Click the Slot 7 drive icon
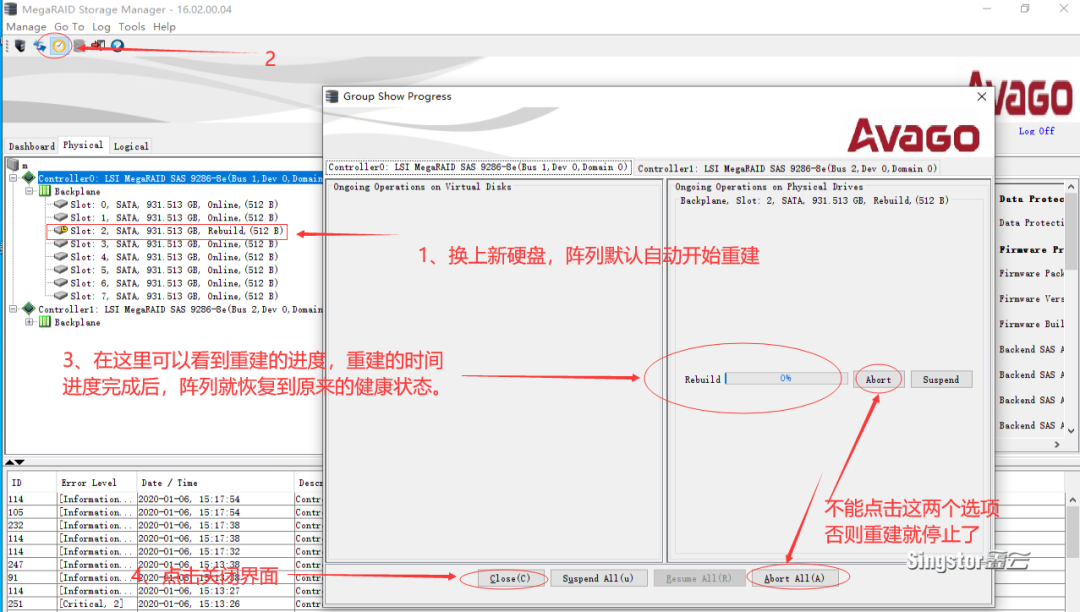The width and height of the screenshot is (1080, 612). (61, 295)
